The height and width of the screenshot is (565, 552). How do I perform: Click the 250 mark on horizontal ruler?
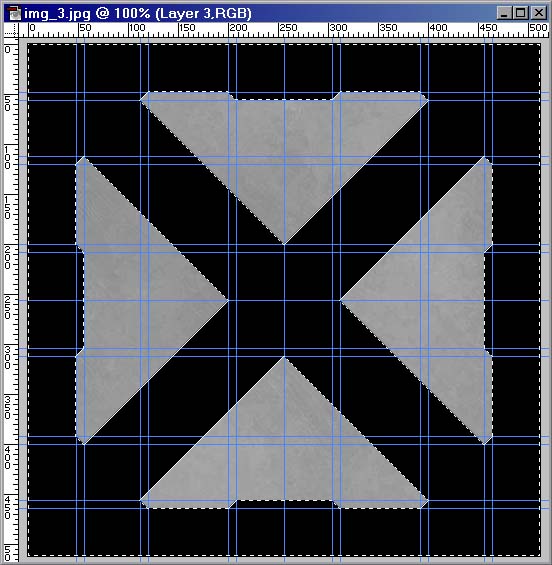288,28
